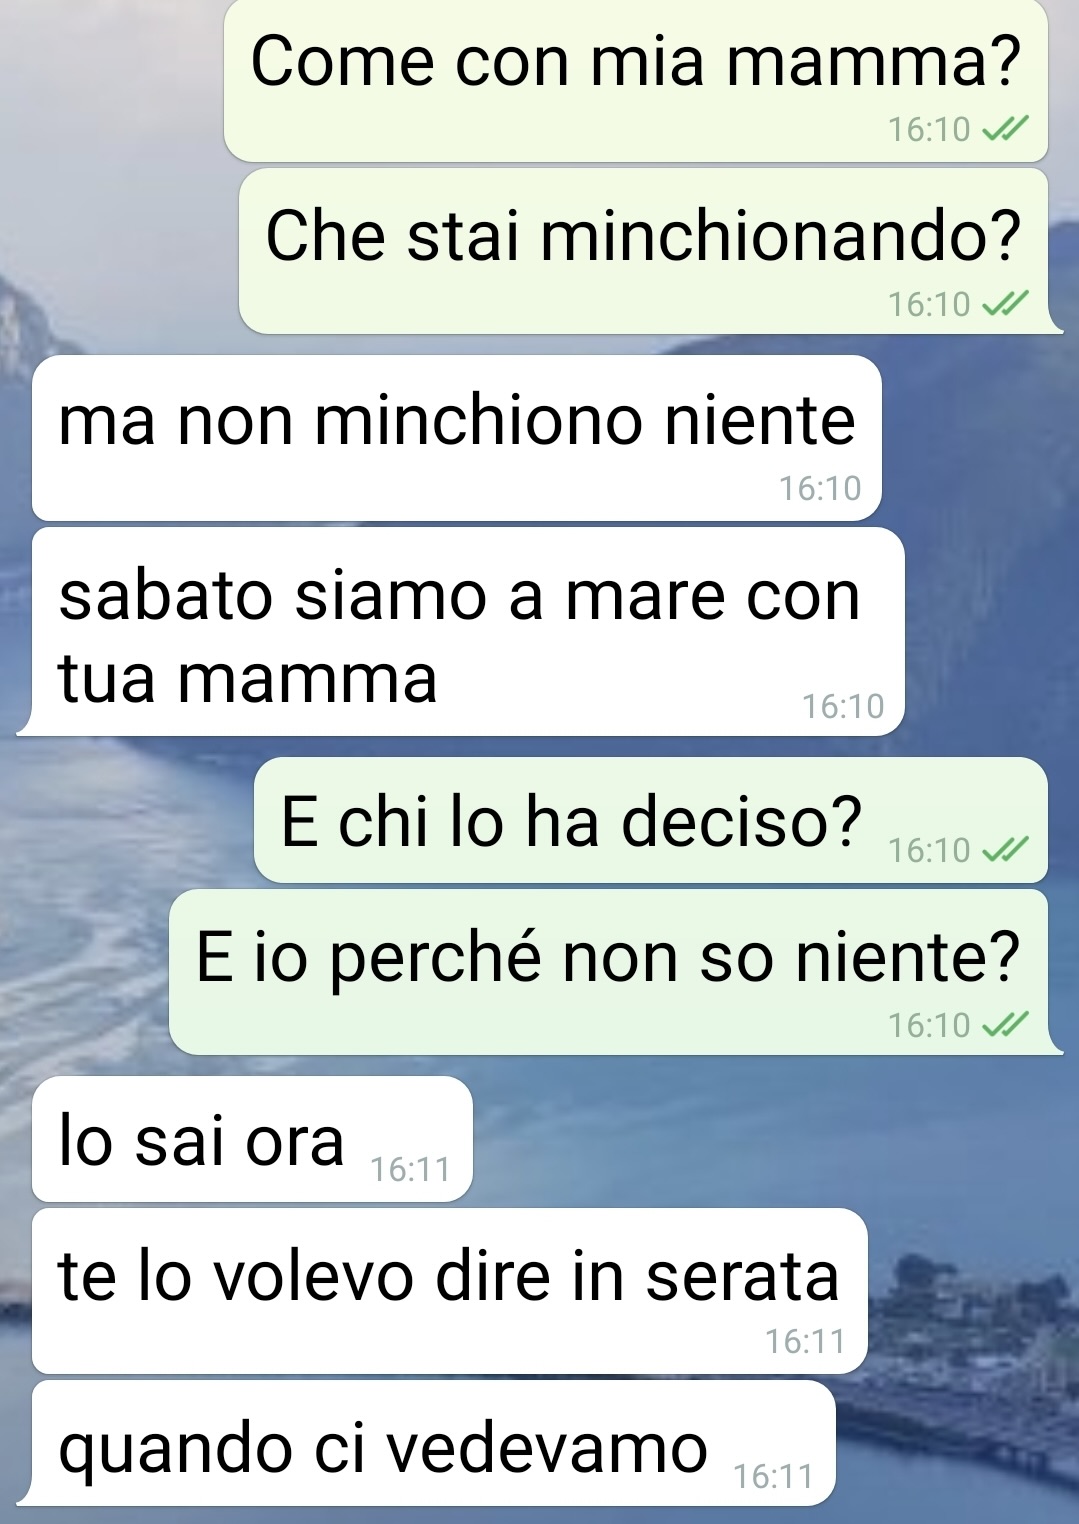
Task: Tap the "lo sai ora" received message
Action: 252,1139
